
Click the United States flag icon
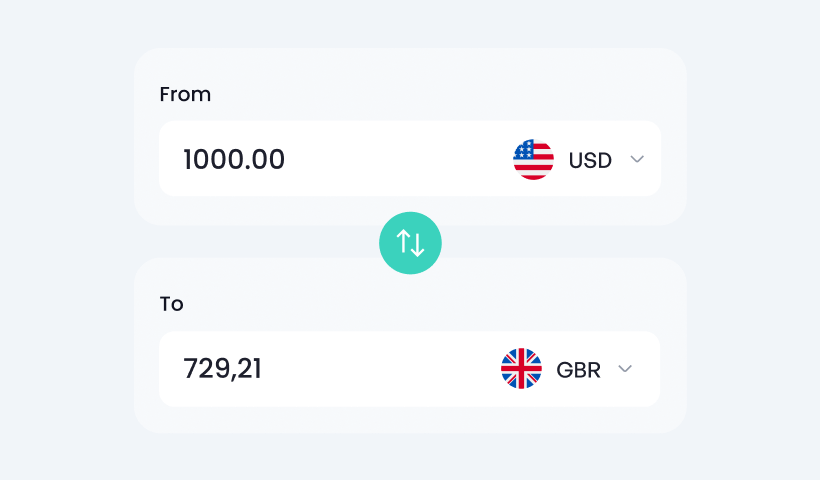pos(533,159)
